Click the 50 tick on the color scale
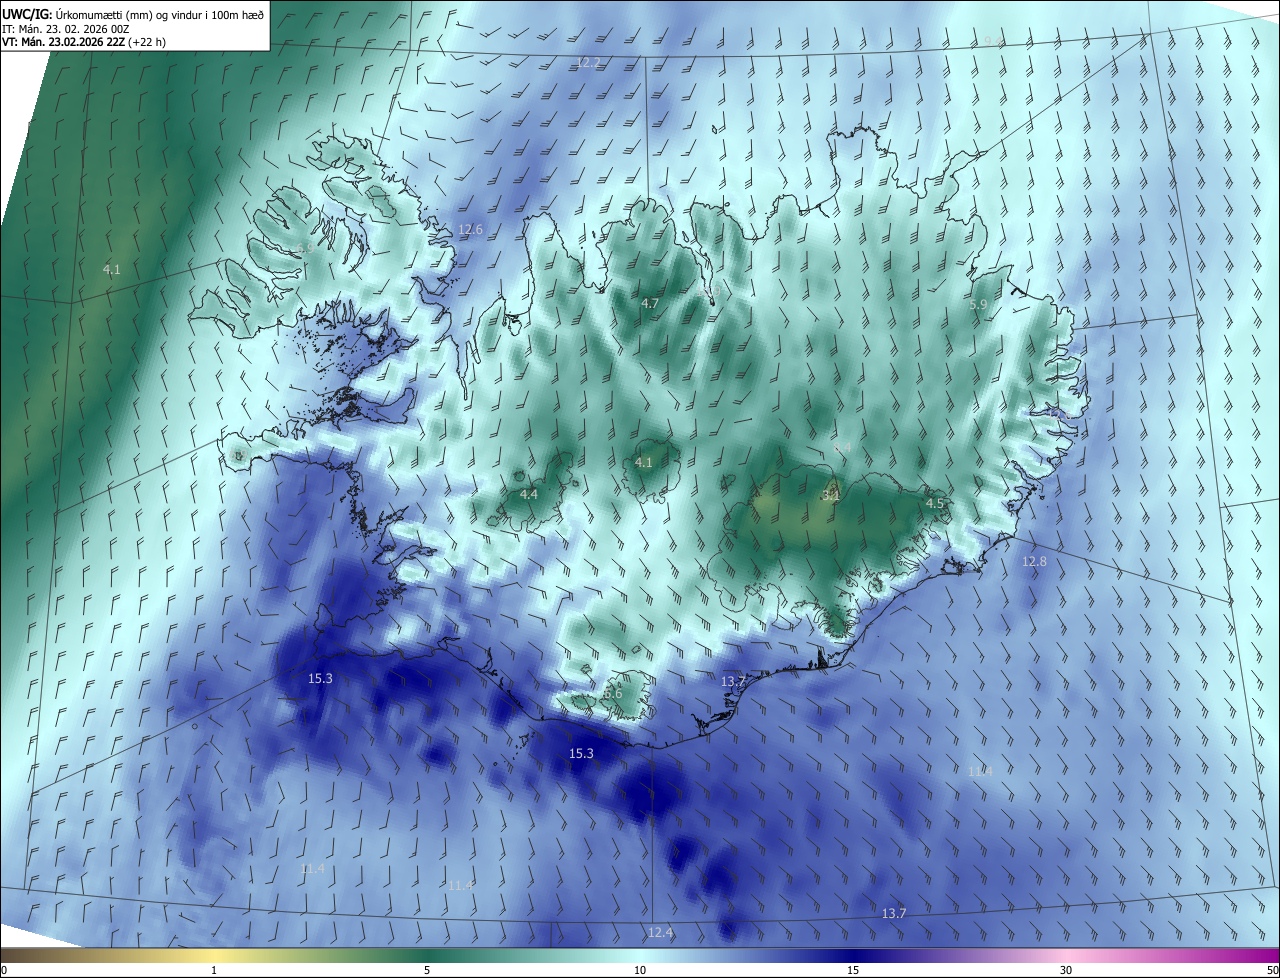 1272,970
